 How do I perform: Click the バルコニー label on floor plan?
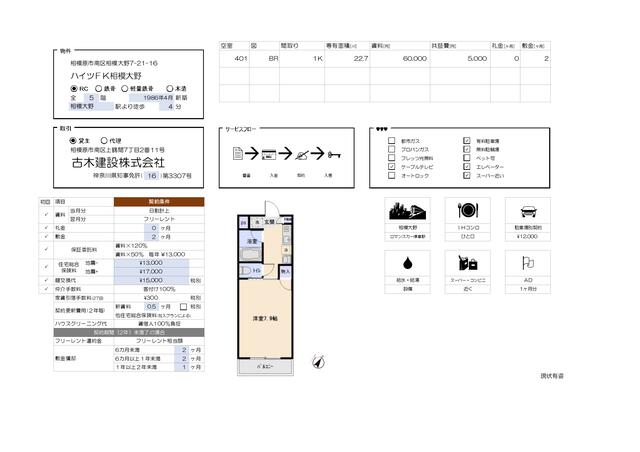coord(265,366)
